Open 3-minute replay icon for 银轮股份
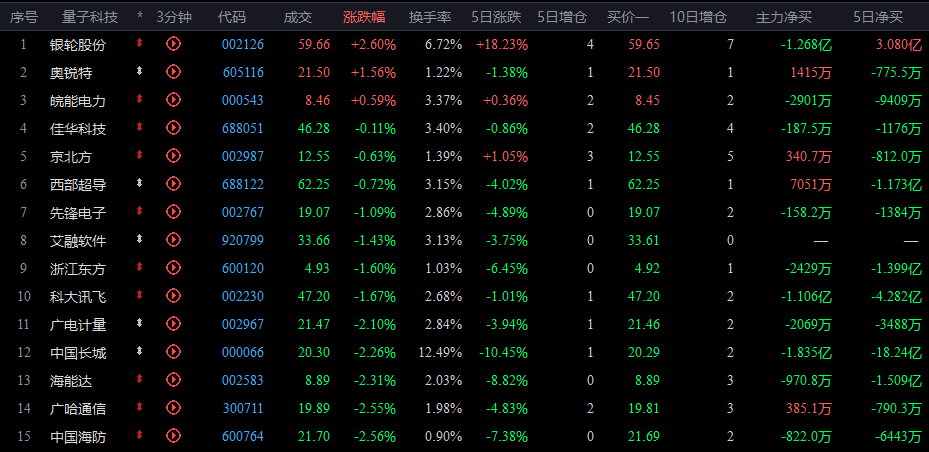 click(173, 43)
